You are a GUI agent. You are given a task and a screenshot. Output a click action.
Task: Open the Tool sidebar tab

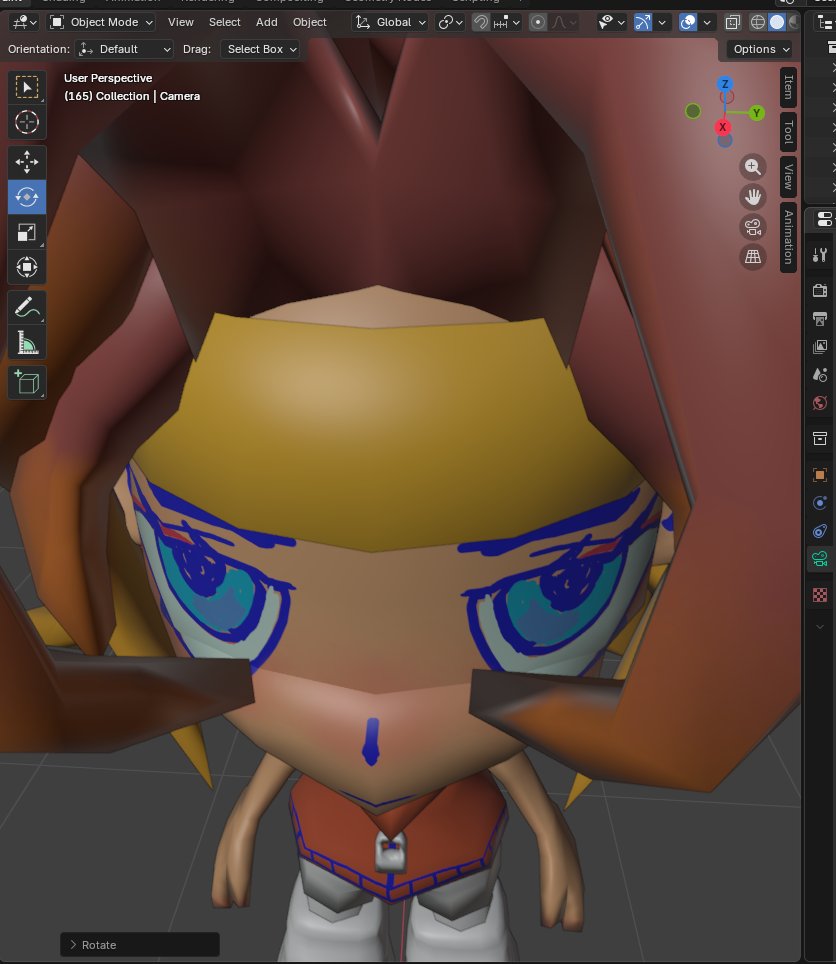(789, 132)
